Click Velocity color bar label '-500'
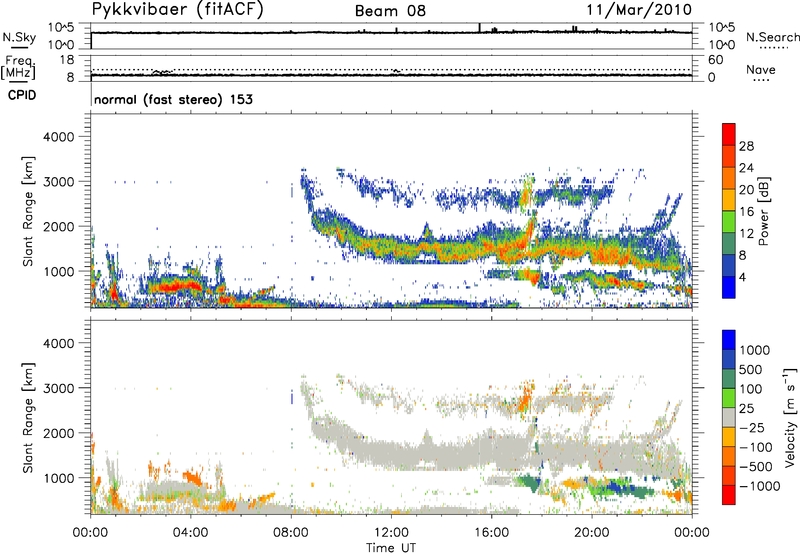800x554 pixels. pyautogui.click(x=756, y=466)
